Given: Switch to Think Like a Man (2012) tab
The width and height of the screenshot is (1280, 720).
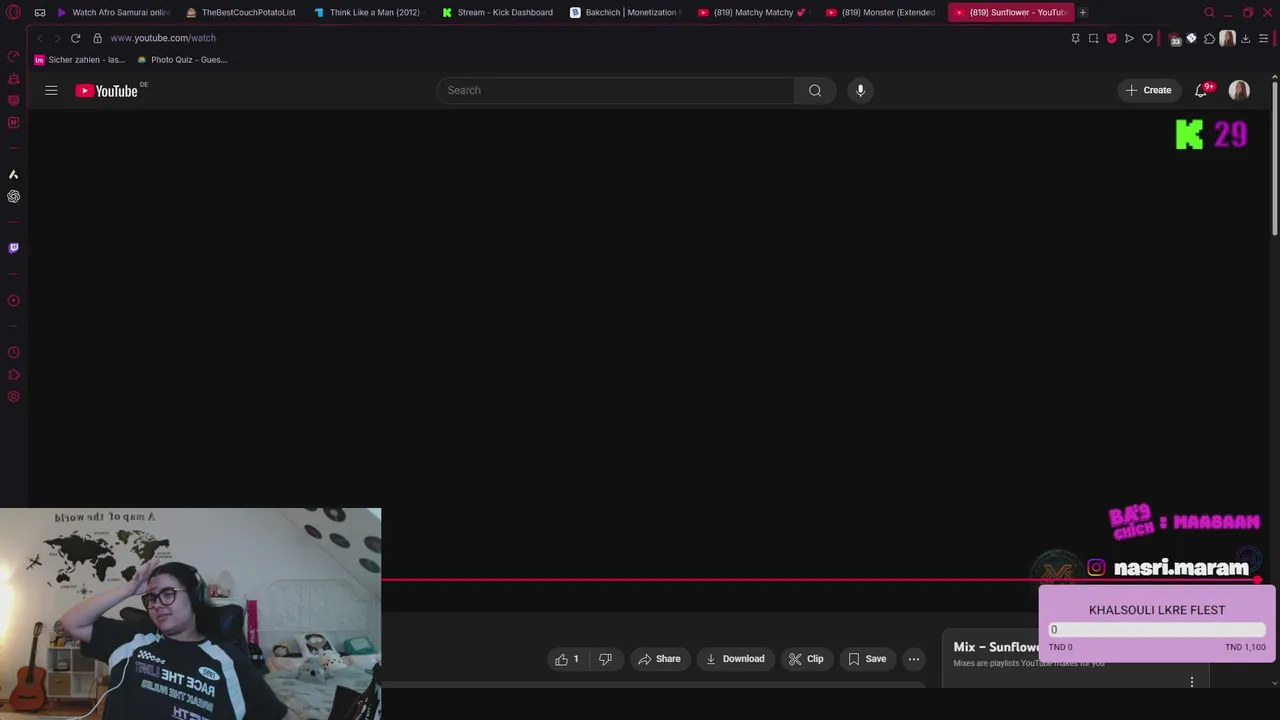Looking at the screenshot, I should (x=369, y=12).
